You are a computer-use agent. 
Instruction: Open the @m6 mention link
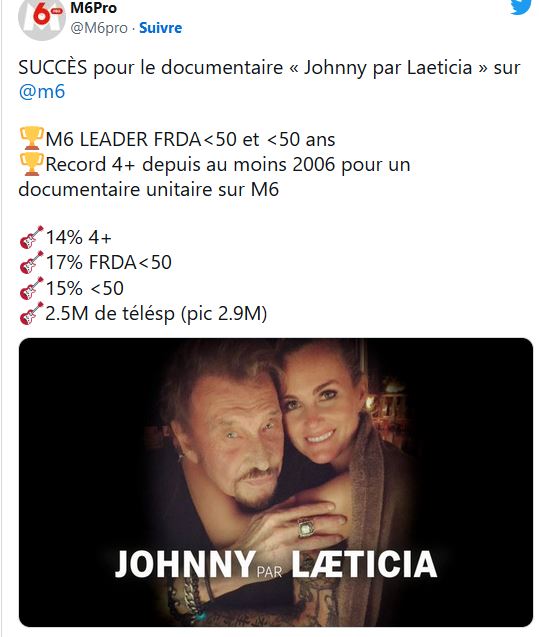click(x=42, y=91)
